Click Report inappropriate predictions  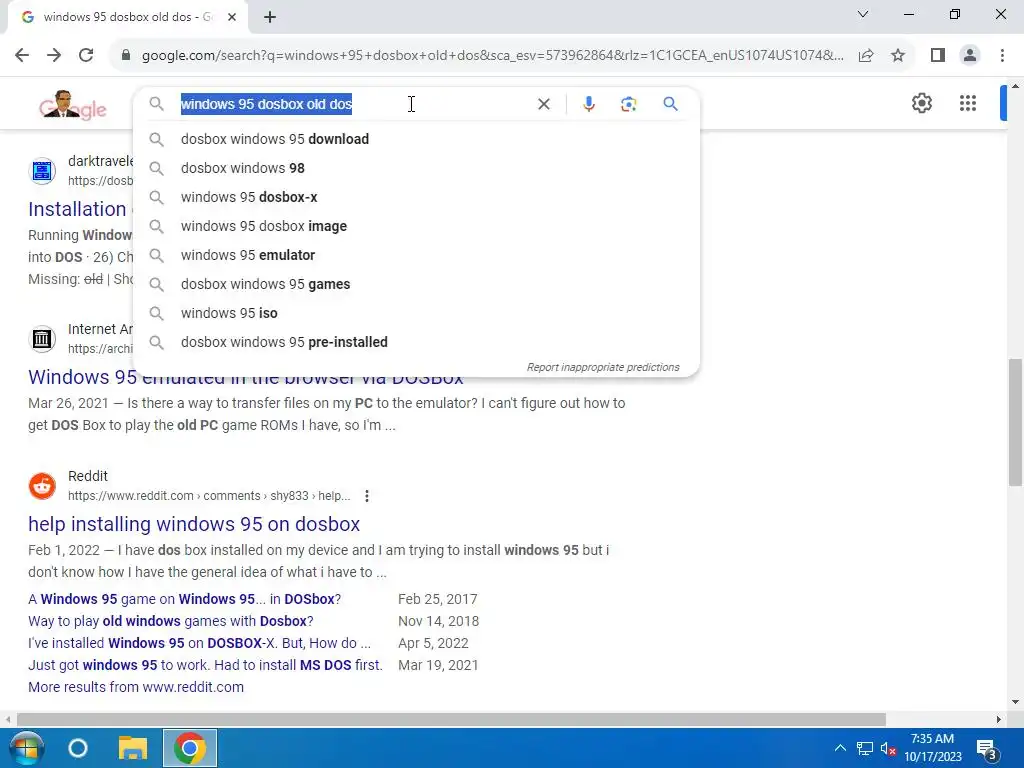603,367
